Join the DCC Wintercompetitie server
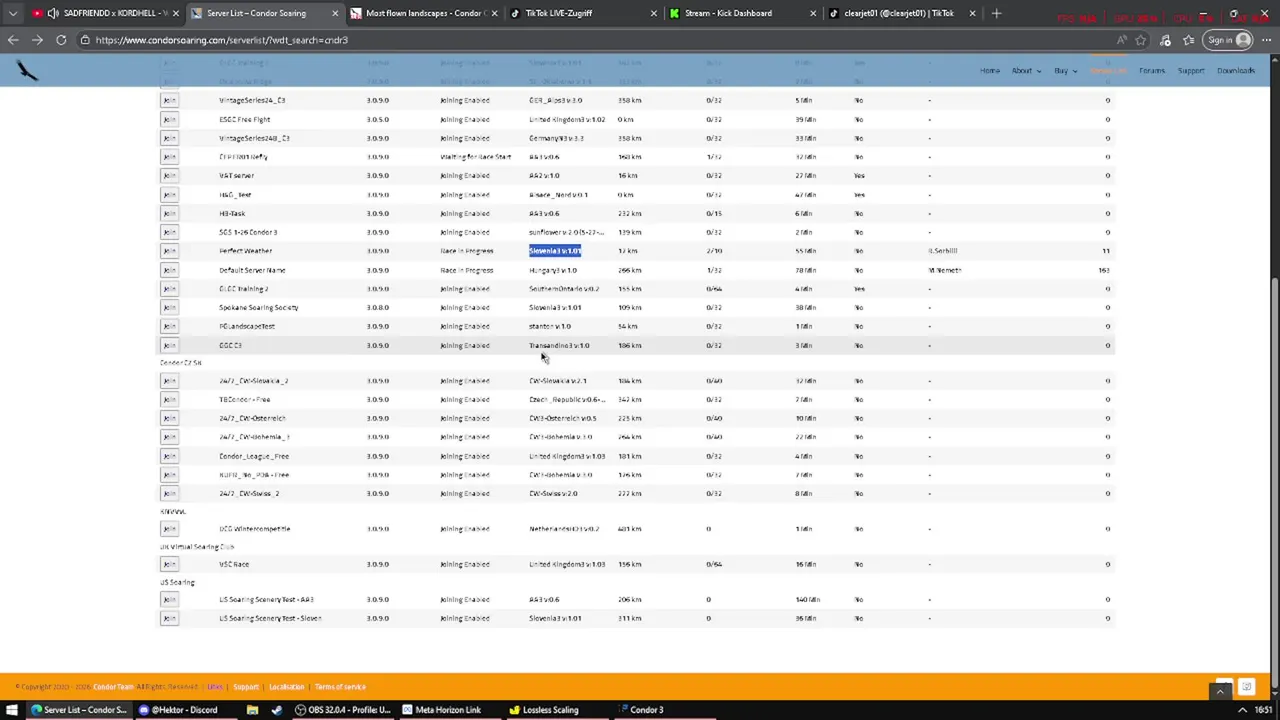1280x720 pixels. click(x=169, y=529)
